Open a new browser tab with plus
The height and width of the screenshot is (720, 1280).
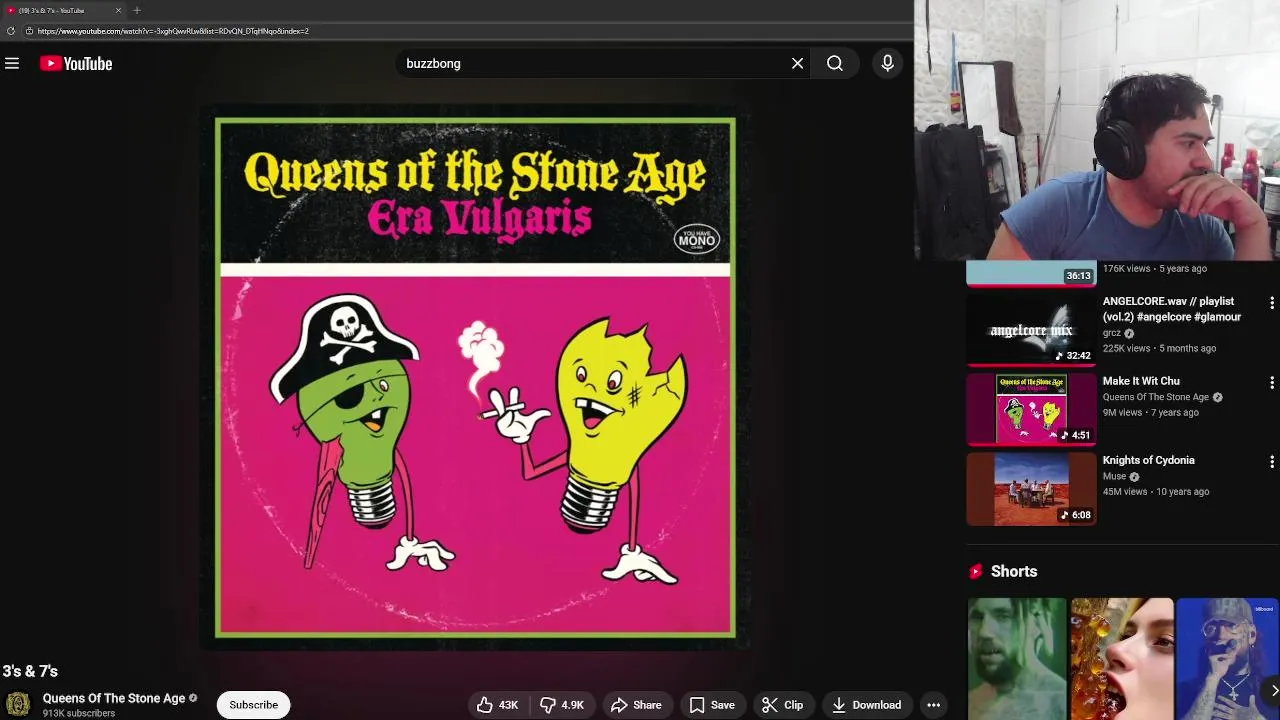tap(137, 10)
